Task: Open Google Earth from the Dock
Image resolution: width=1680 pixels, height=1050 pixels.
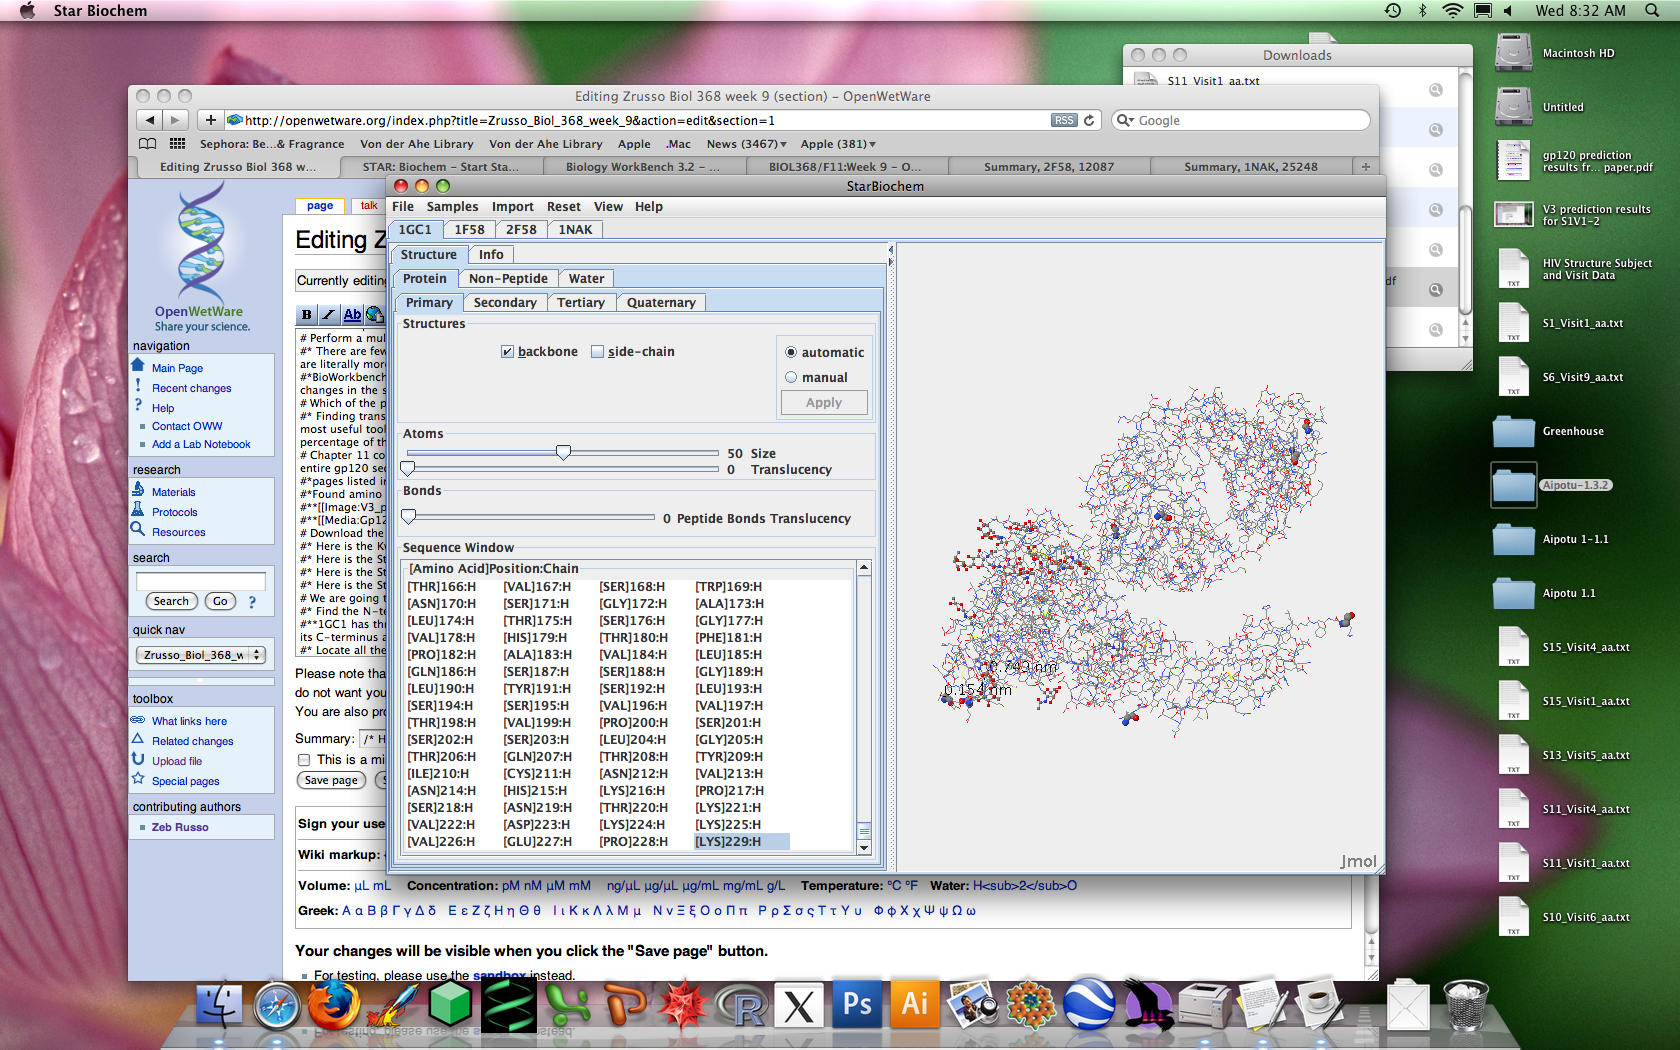Action: (1089, 1005)
